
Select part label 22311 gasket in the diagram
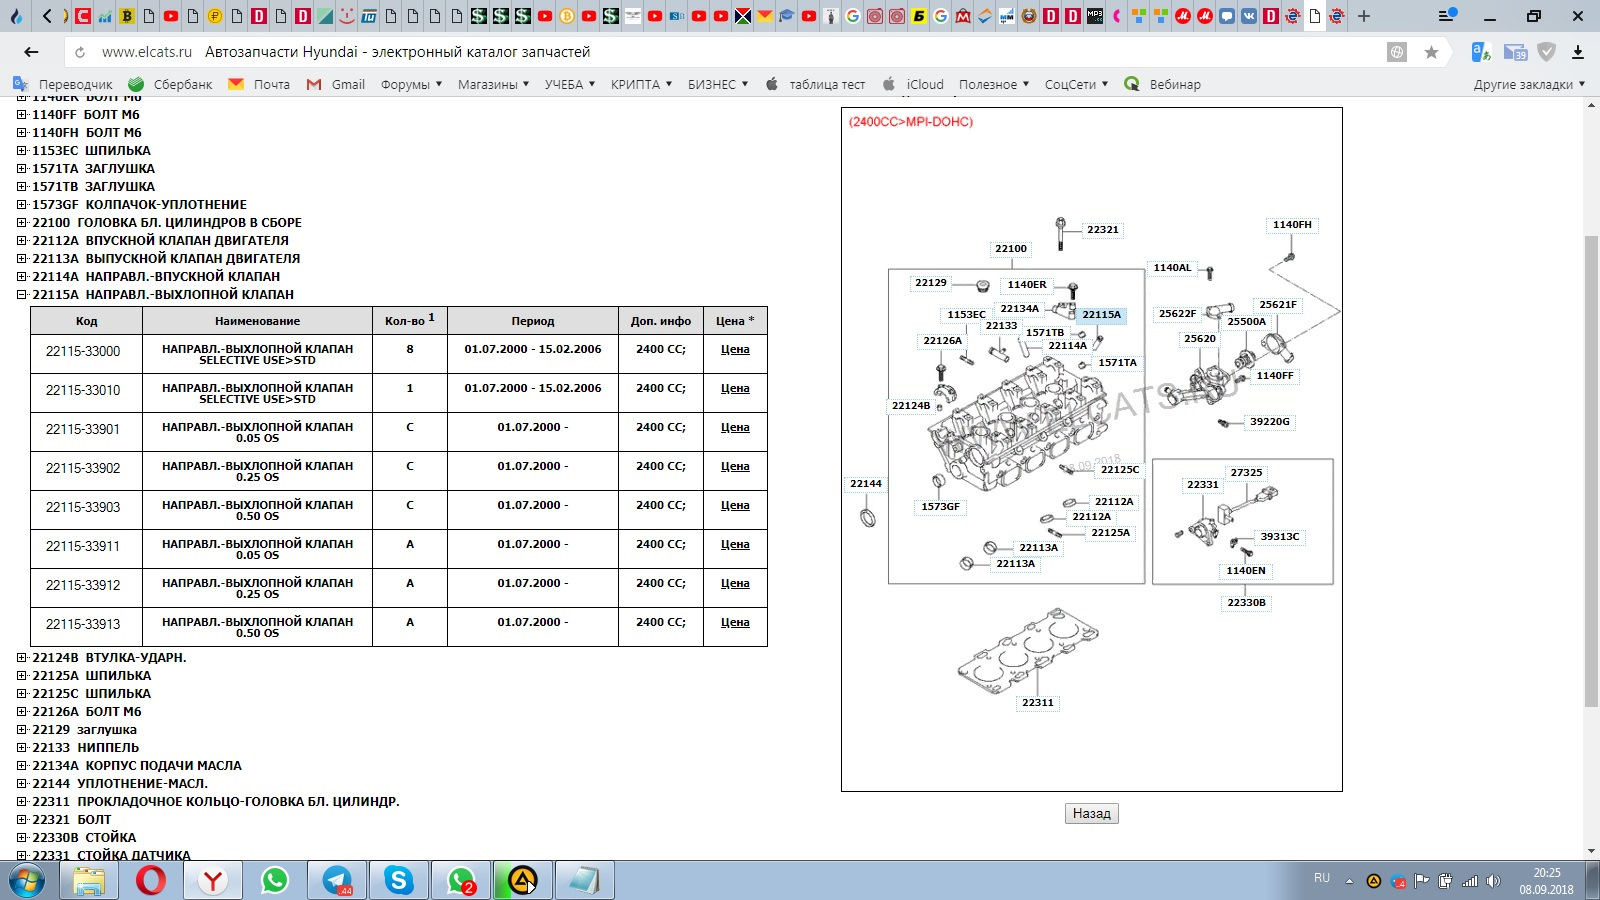[1038, 703]
